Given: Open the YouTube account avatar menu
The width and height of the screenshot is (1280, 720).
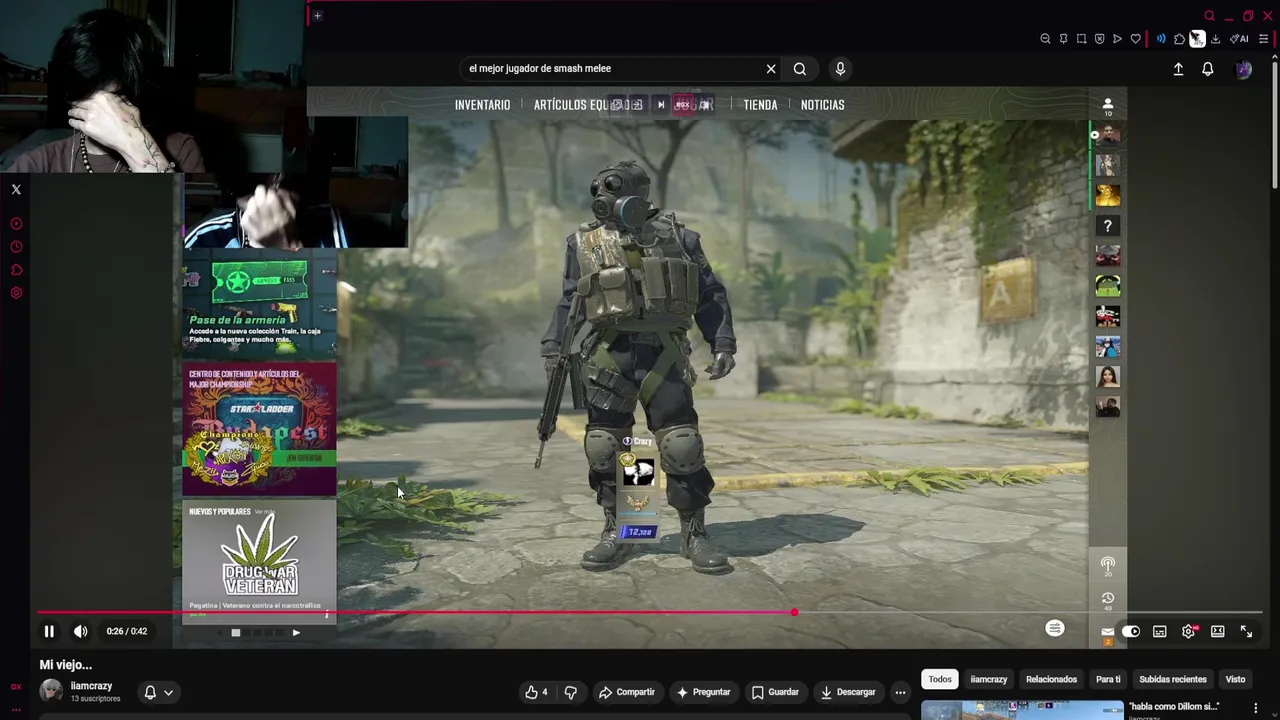Looking at the screenshot, I should [1244, 69].
